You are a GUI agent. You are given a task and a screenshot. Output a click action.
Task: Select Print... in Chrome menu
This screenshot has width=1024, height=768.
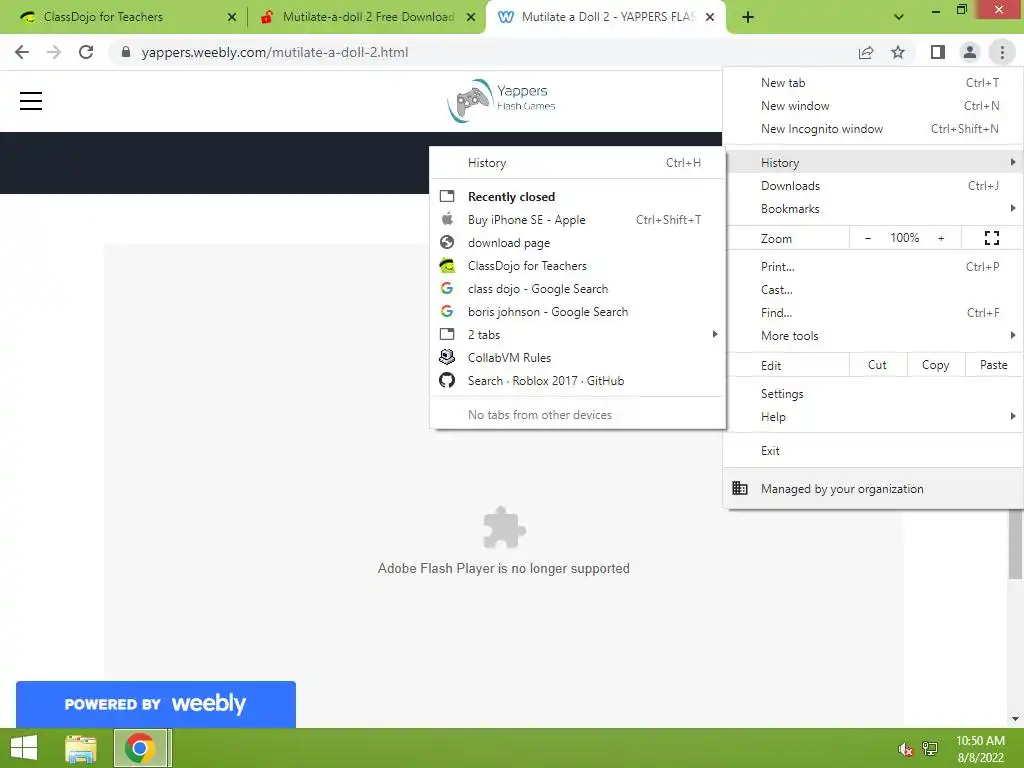click(x=873, y=266)
